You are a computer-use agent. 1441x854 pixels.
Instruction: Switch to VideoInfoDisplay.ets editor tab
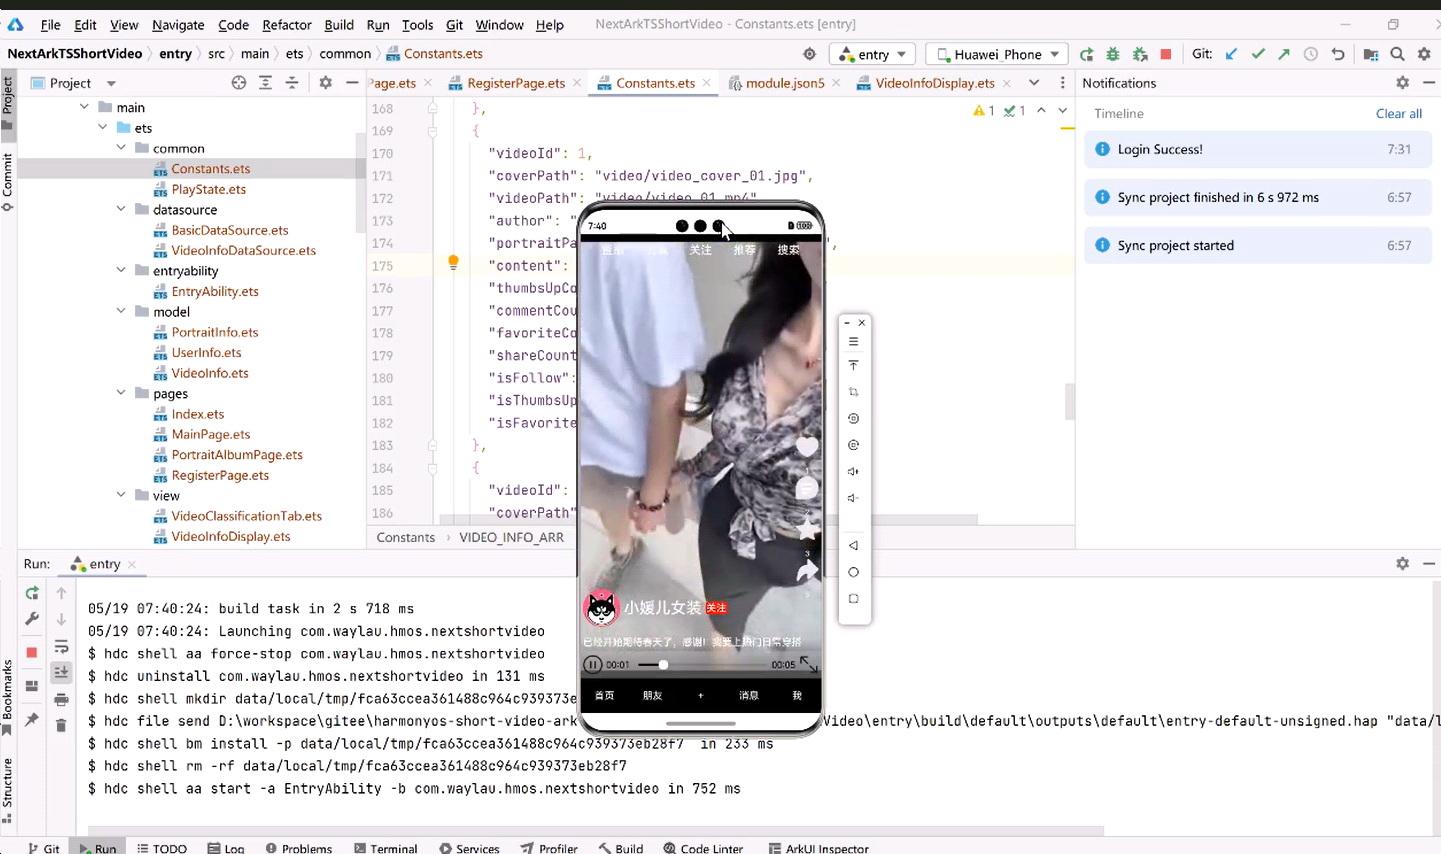(x=934, y=83)
